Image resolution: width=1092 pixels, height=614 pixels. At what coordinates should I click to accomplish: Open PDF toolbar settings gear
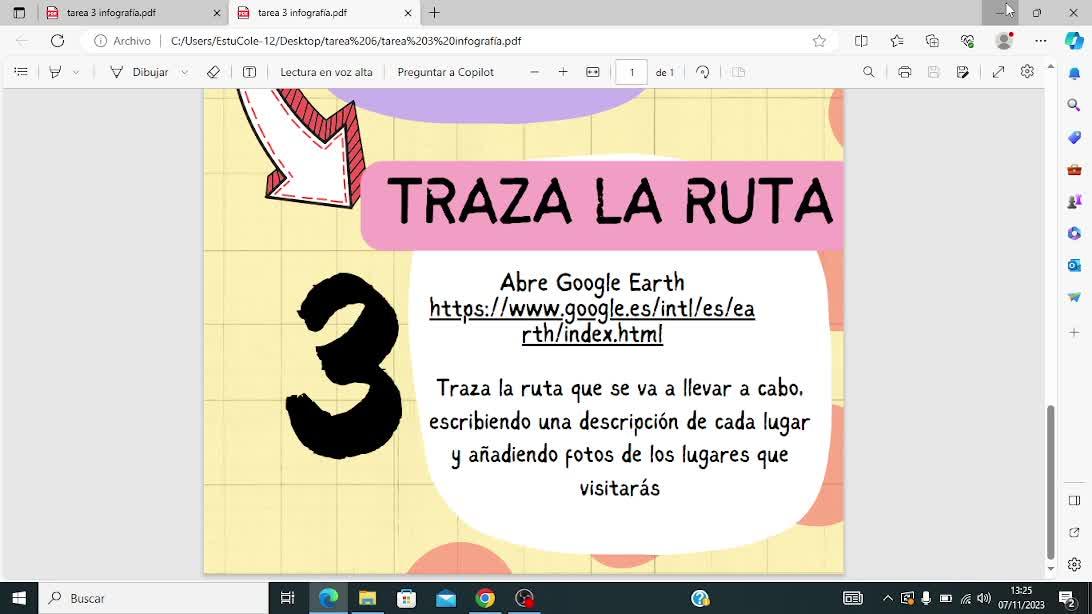coord(1027,72)
